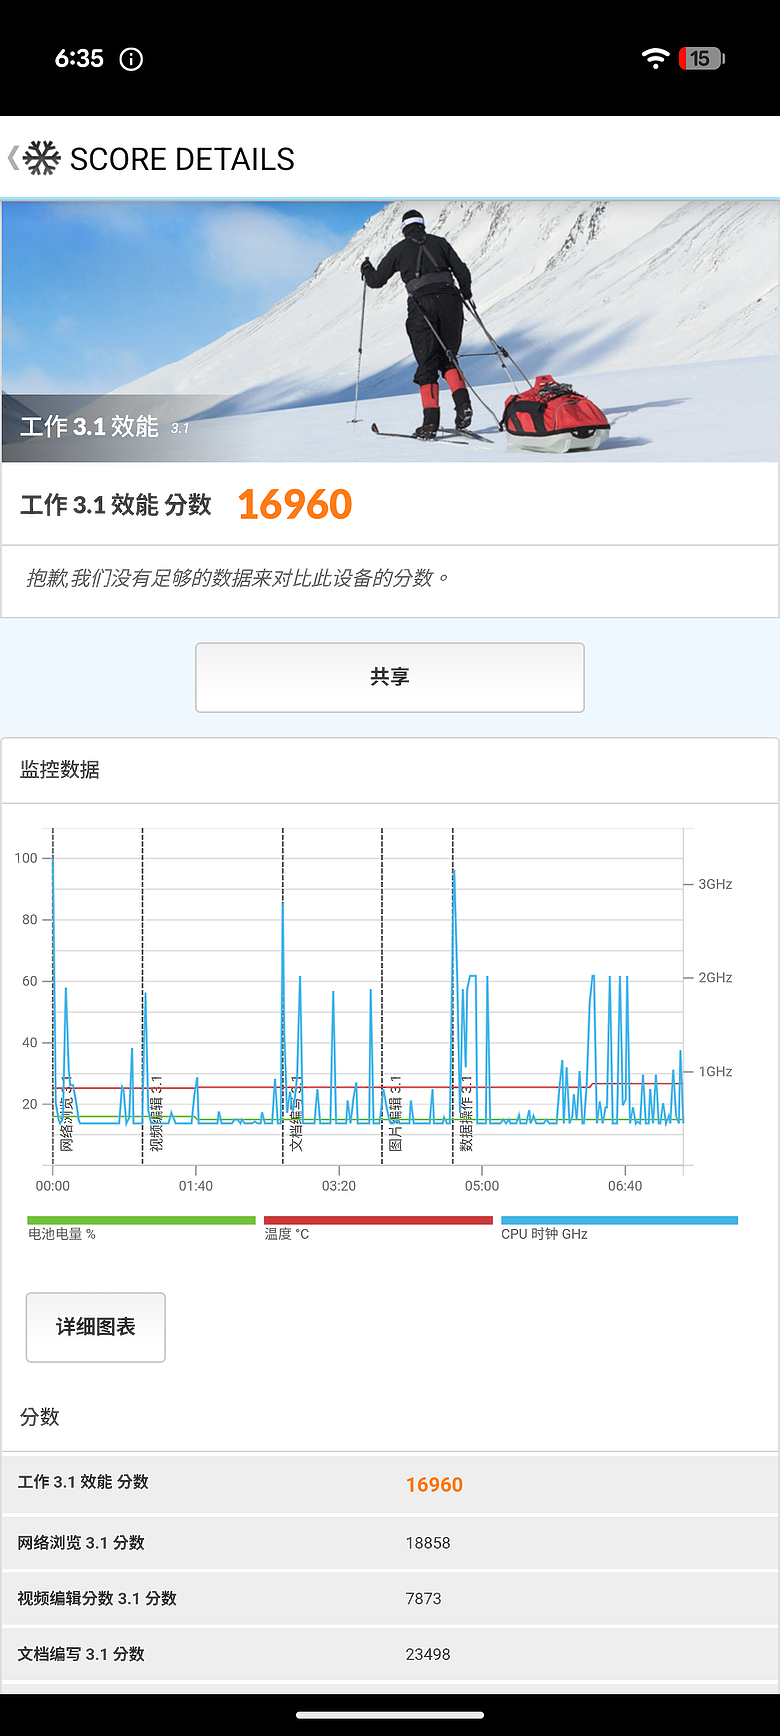Tap the skier banner image

click(x=390, y=331)
